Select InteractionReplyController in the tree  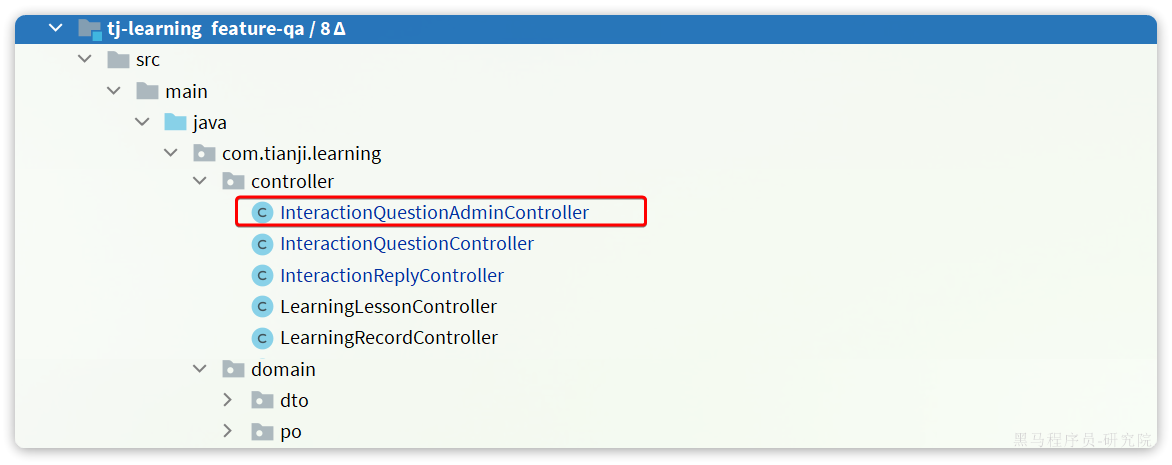pyautogui.click(x=392, y=276)
